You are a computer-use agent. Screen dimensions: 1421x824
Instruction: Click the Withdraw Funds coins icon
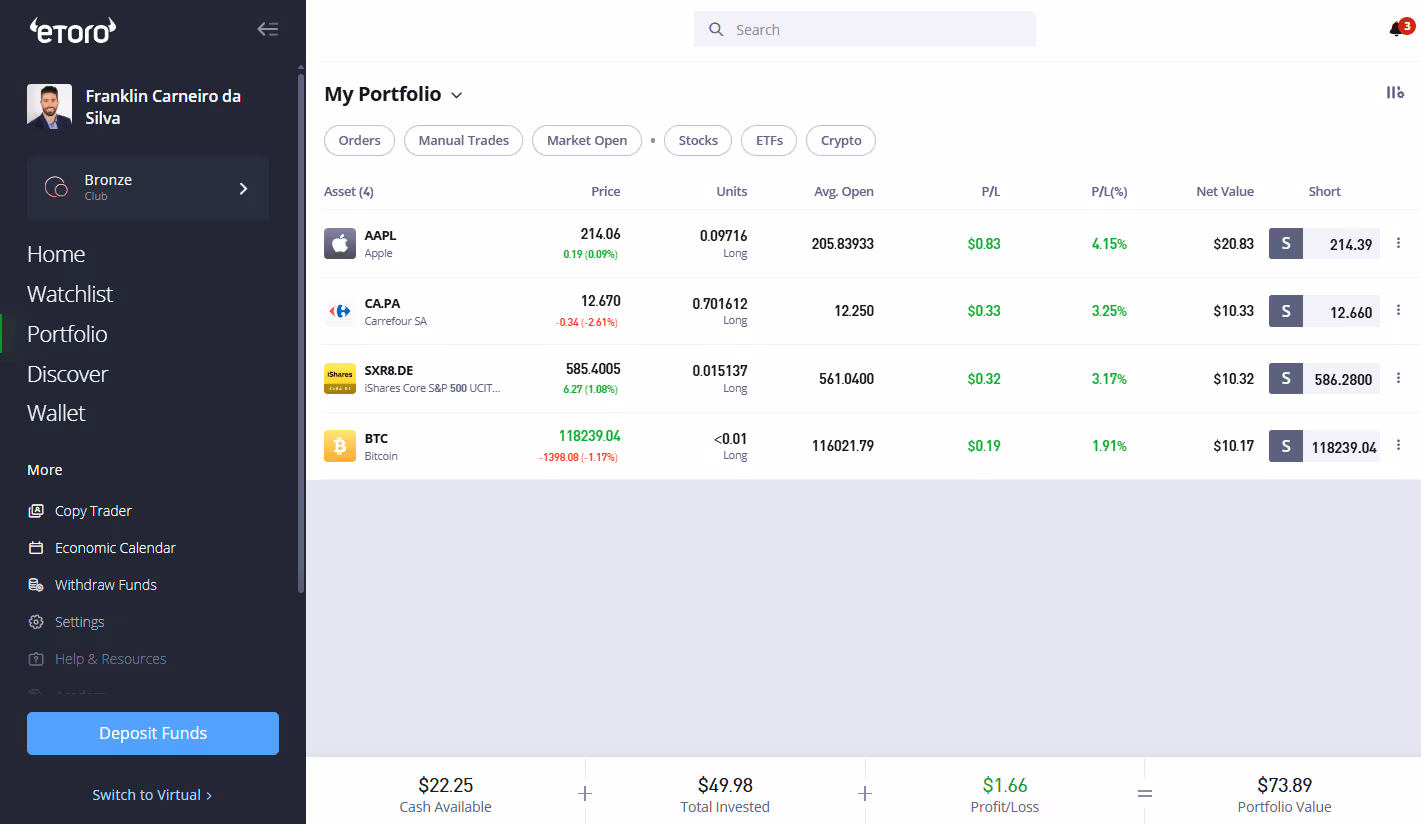pos(36,585)
